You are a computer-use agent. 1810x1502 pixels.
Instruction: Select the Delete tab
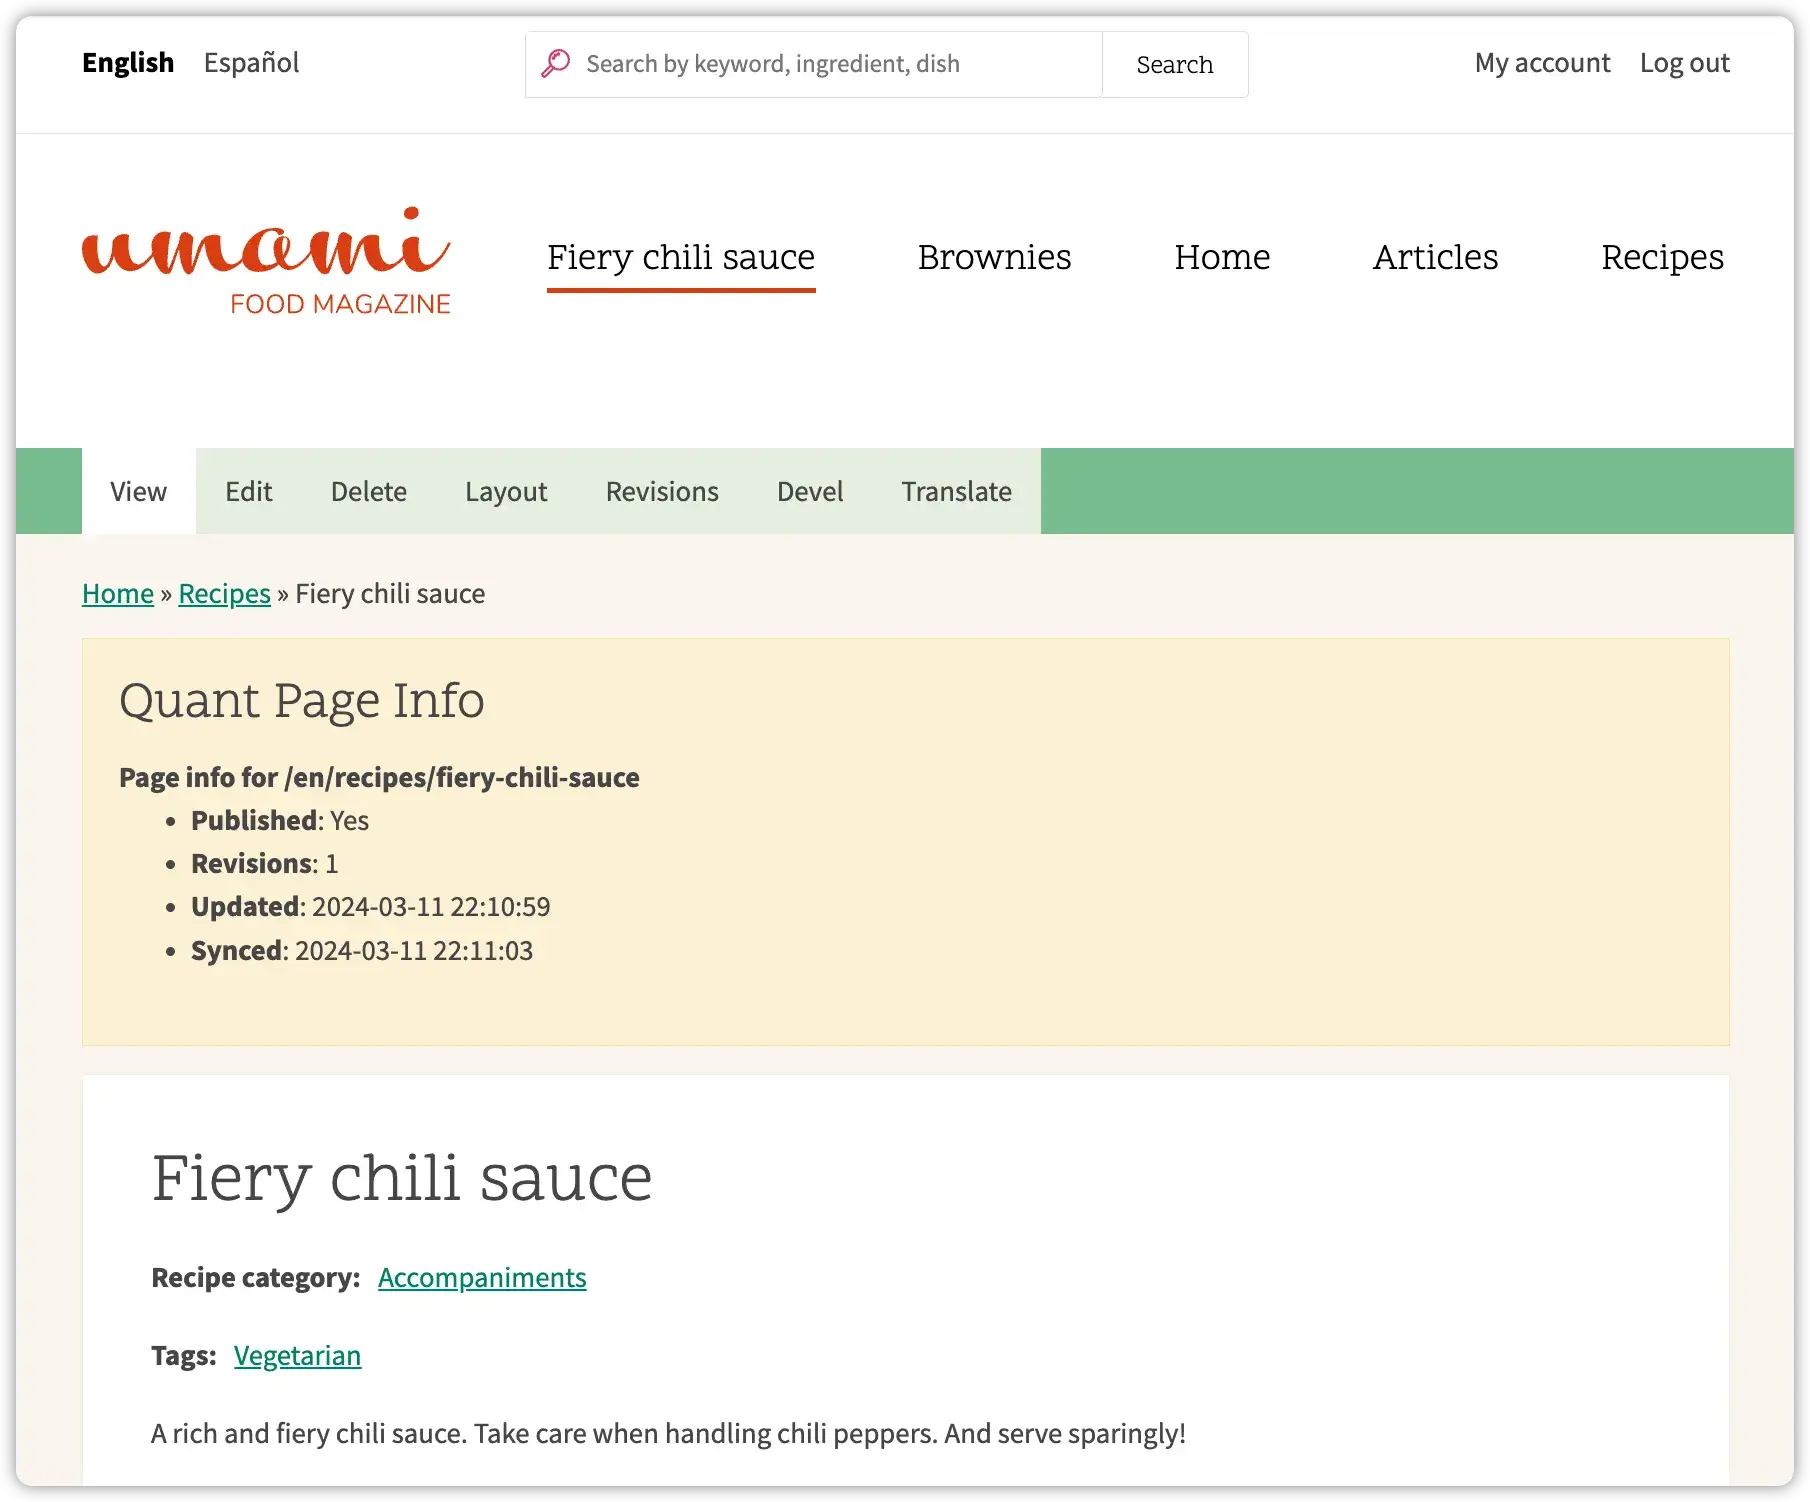368,491
